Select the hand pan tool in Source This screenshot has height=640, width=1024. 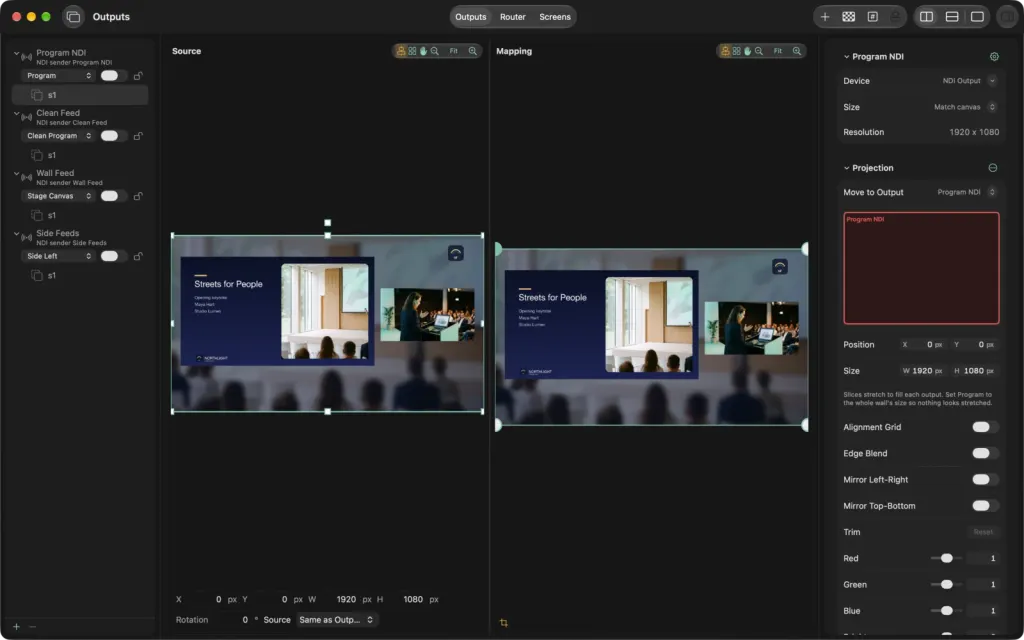tap(423, 51)
